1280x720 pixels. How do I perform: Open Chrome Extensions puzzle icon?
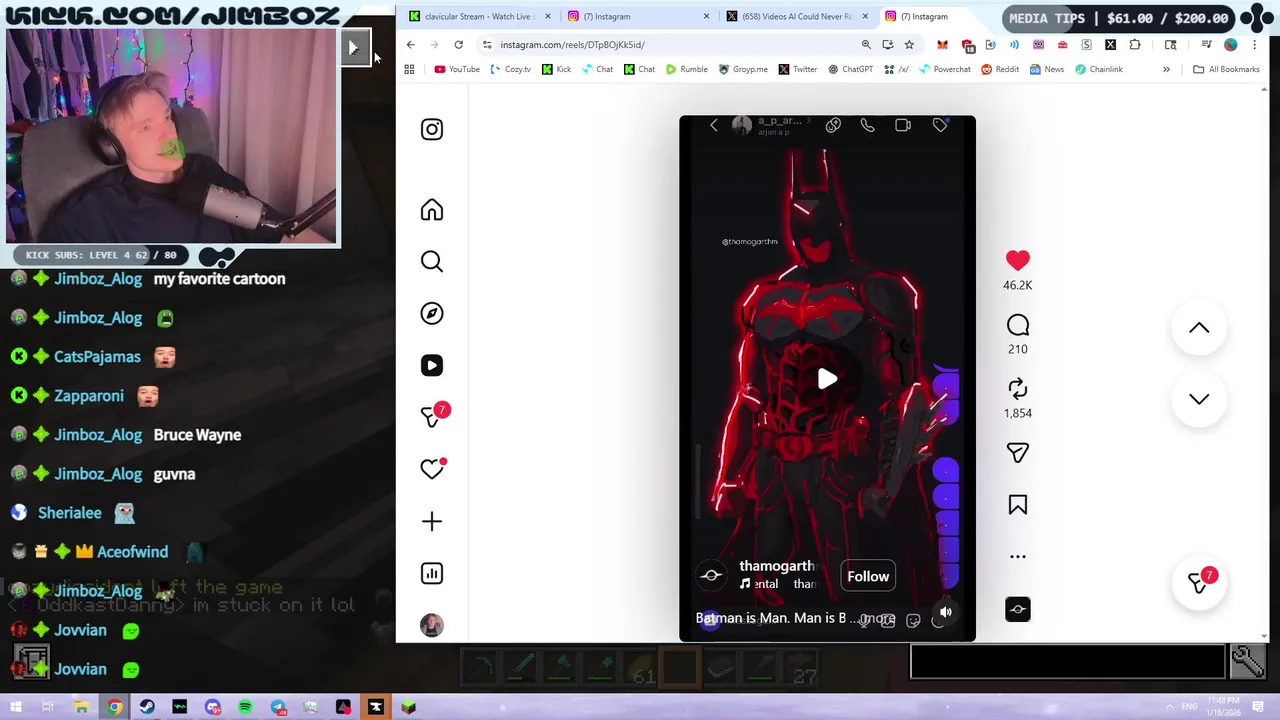(x=1135, y=44)
